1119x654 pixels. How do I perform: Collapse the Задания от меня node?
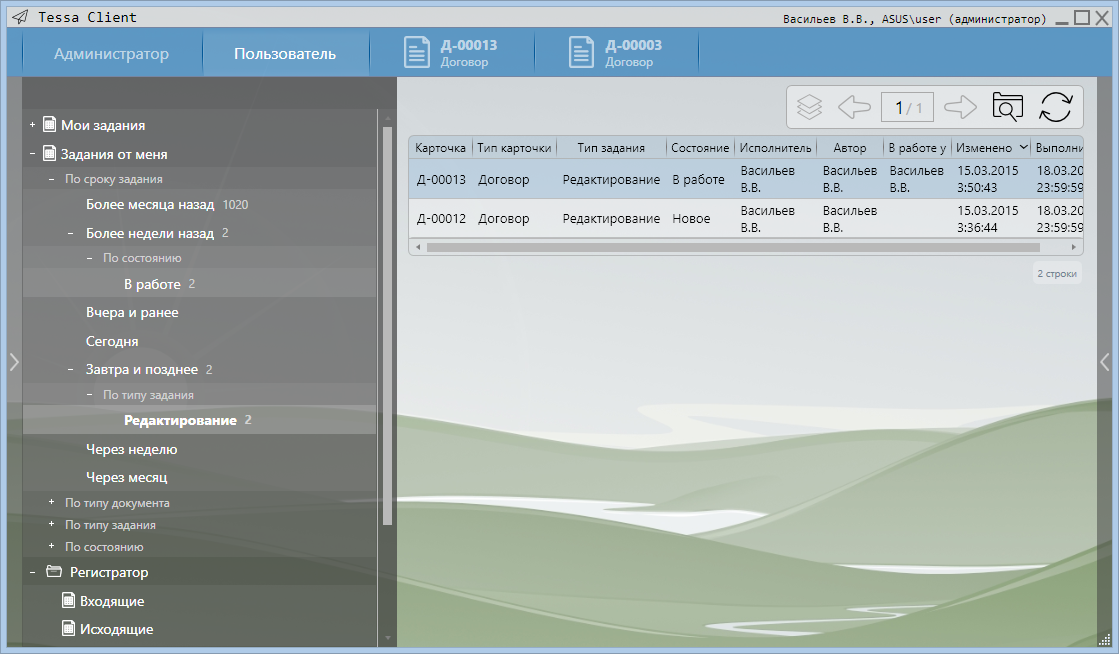point(32,154)
